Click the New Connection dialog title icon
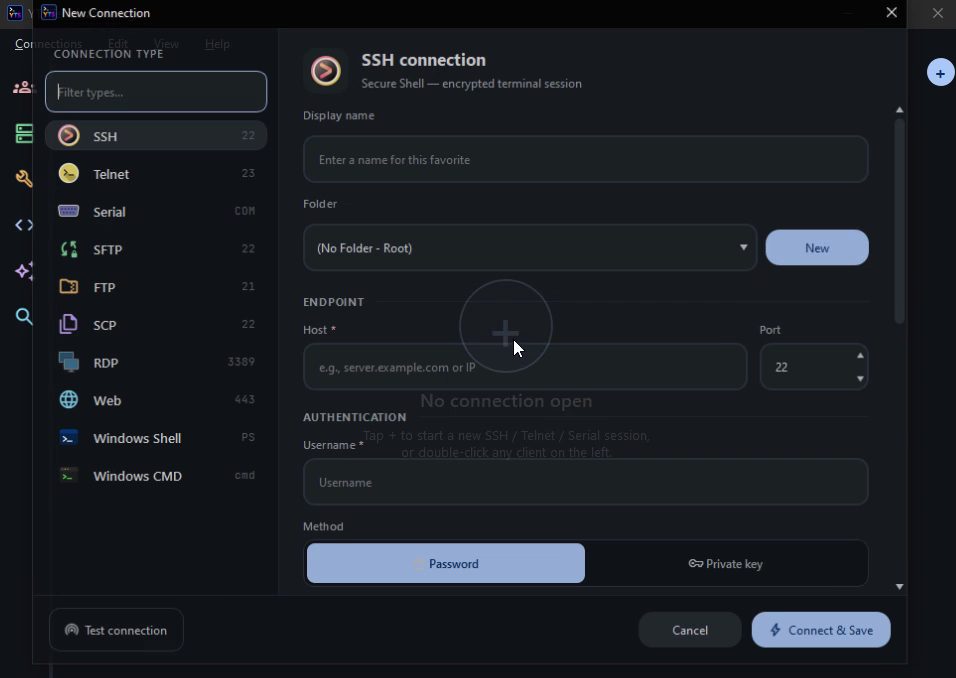The height and width of the screenshot is (678, 956). click(48, 12)
